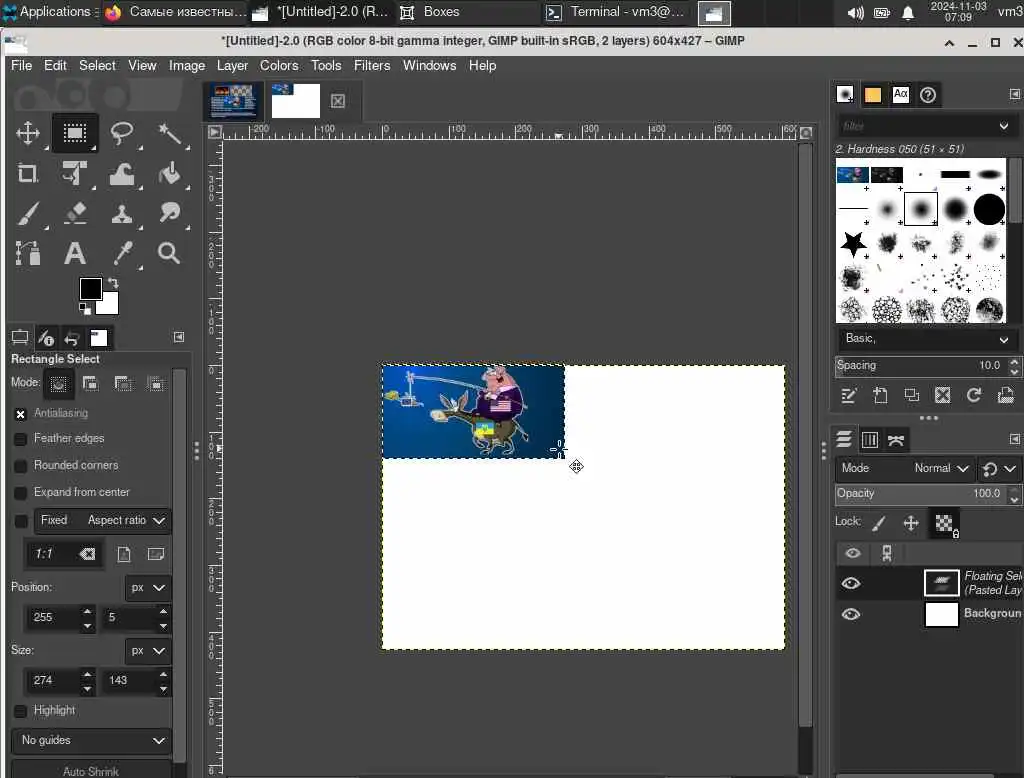The width and height of the screenshot is (1024, 778).
Task: Click Delete brush icon
Action: tap(942, 395)
